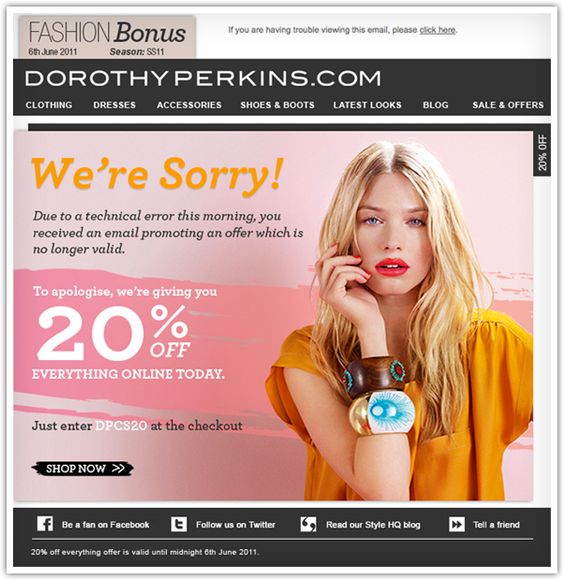
Task: Open the Clothing menu item
Action: tap(49, 105)
